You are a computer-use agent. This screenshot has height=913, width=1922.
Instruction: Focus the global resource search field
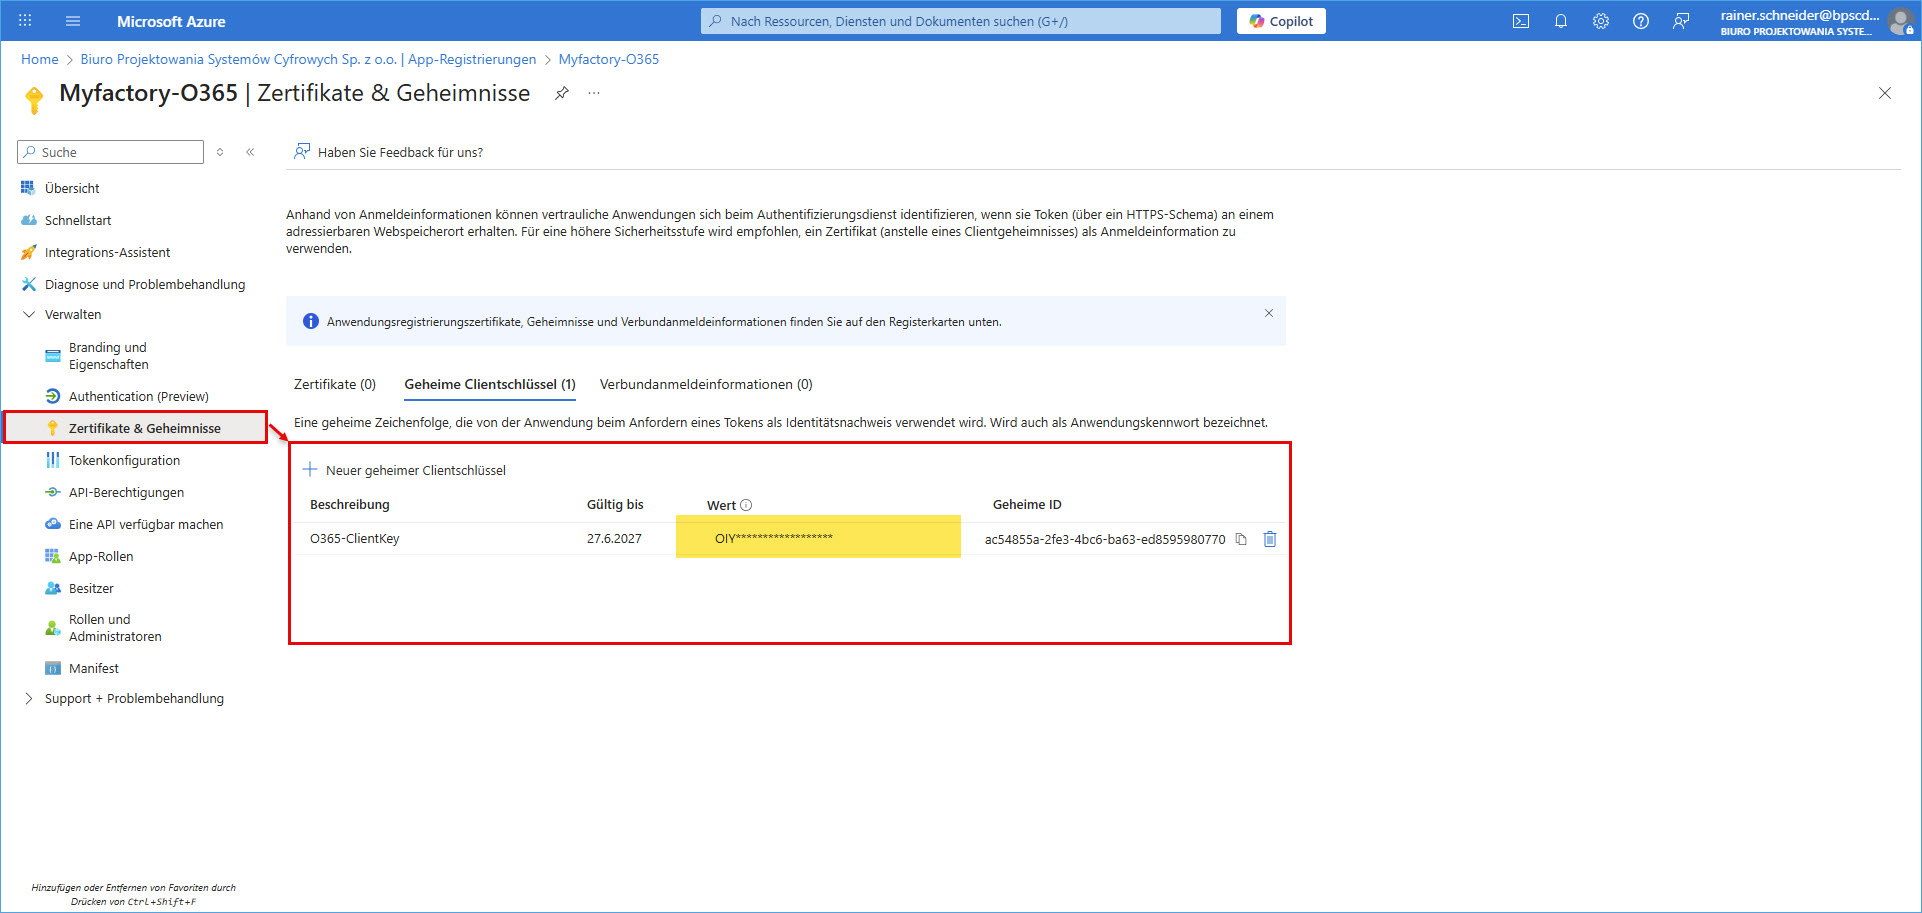point(960,21)
